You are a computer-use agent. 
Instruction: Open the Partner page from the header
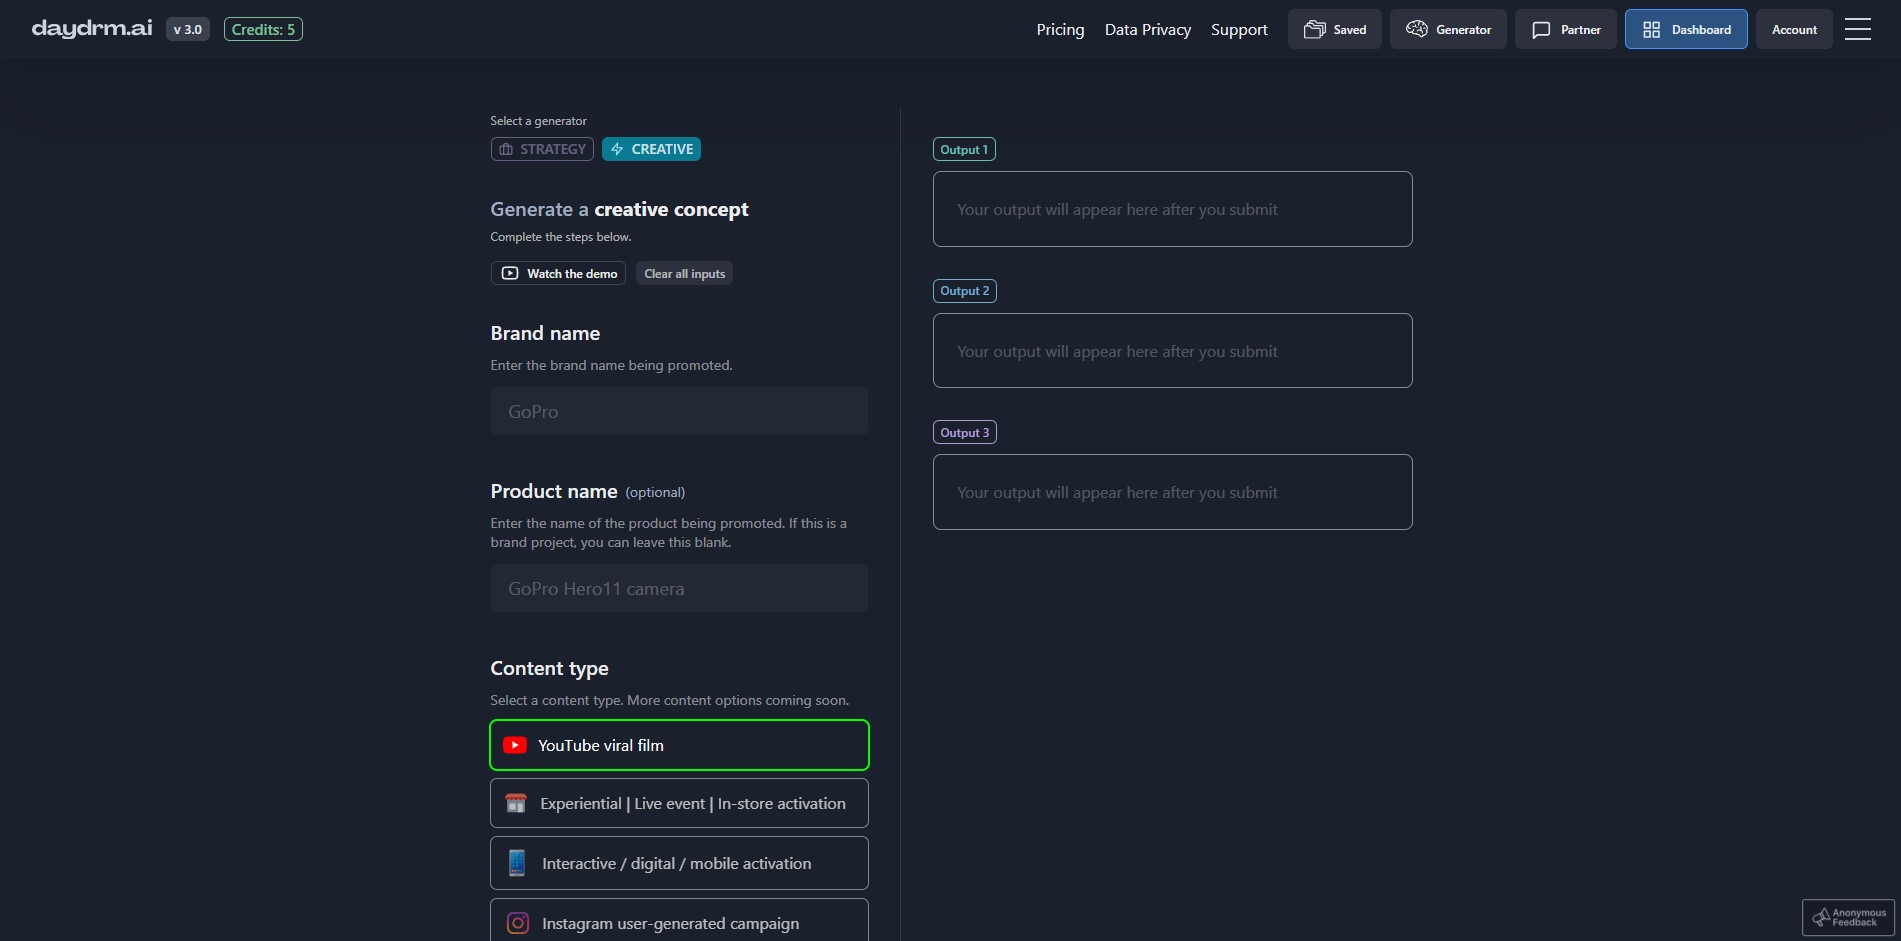[x=1565, y=29]
